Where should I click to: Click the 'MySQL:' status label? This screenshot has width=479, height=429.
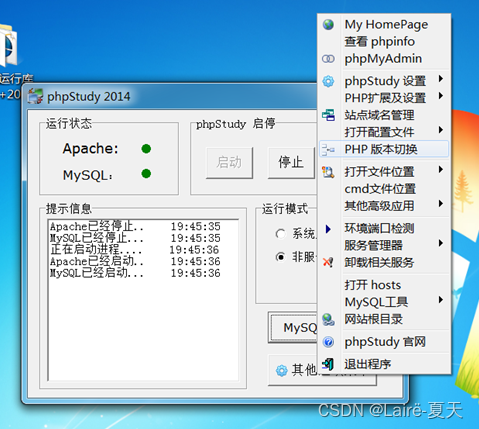pyautogui.click(x=88, y=175)
